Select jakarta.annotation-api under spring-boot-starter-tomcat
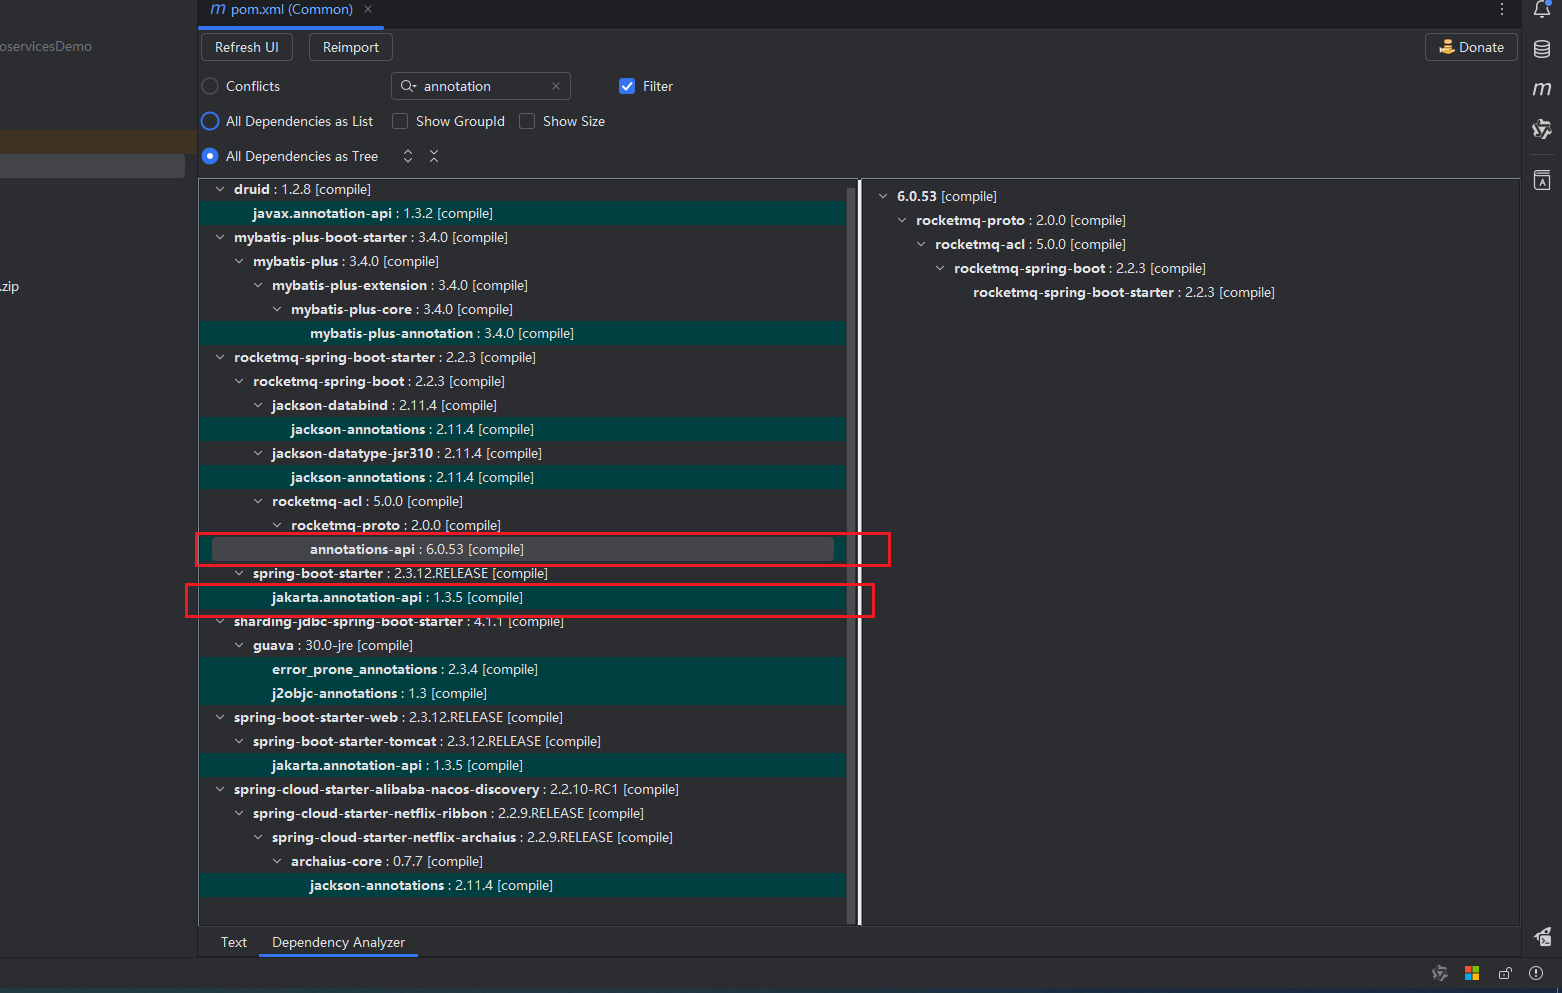 (523, 765)
